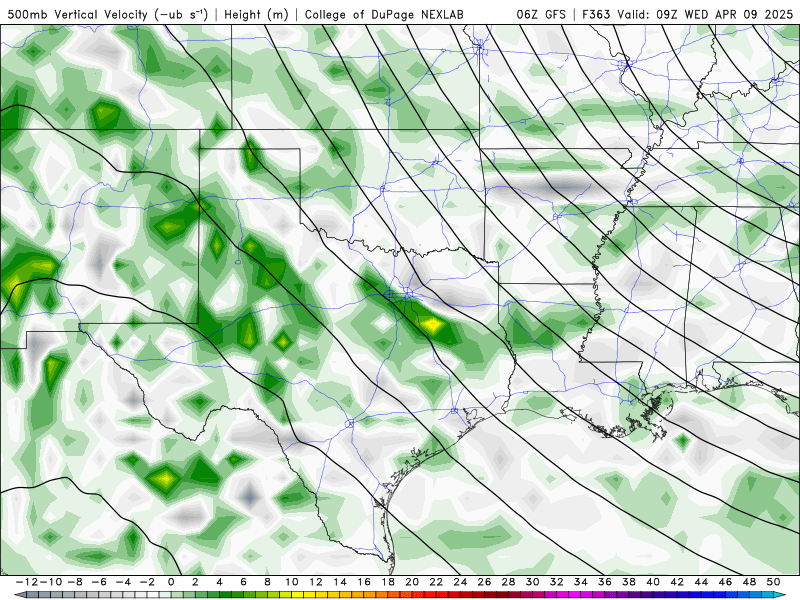Click the "16" color scale label

pos(364,582)
